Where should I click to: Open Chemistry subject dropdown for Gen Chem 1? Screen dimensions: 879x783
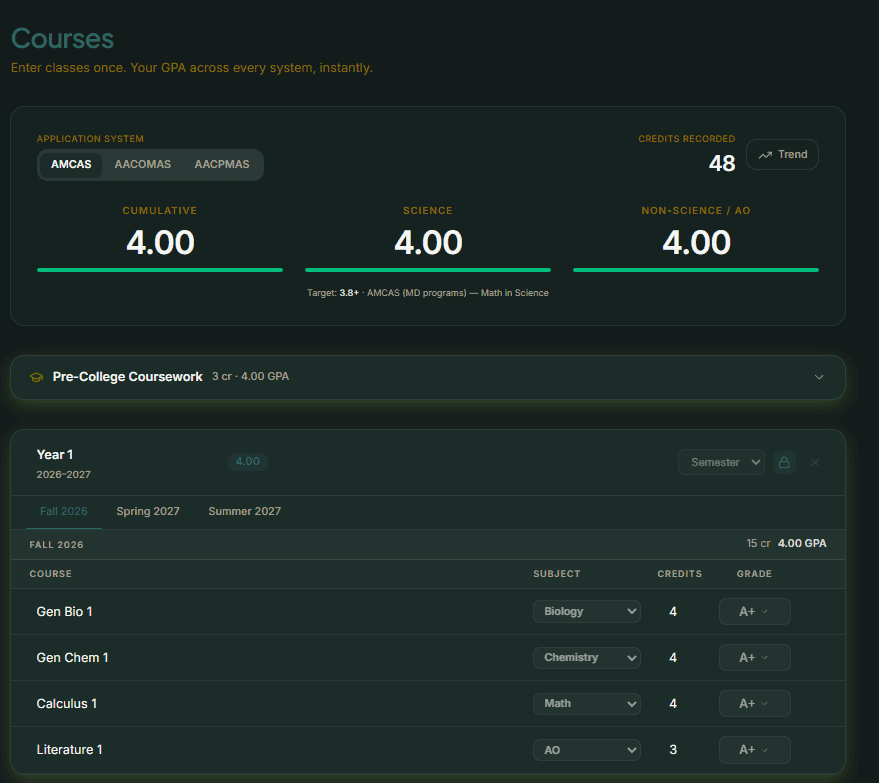coord(587,657)
